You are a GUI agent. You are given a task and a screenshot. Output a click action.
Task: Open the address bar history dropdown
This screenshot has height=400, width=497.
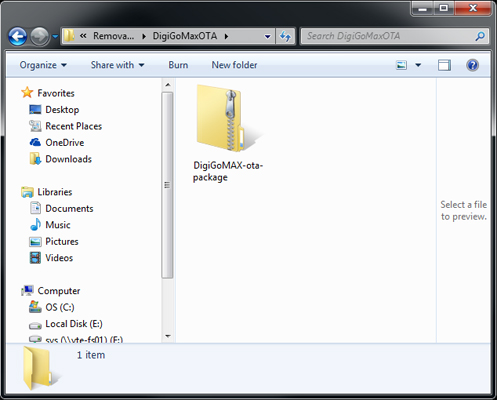[x=267, y=36]
